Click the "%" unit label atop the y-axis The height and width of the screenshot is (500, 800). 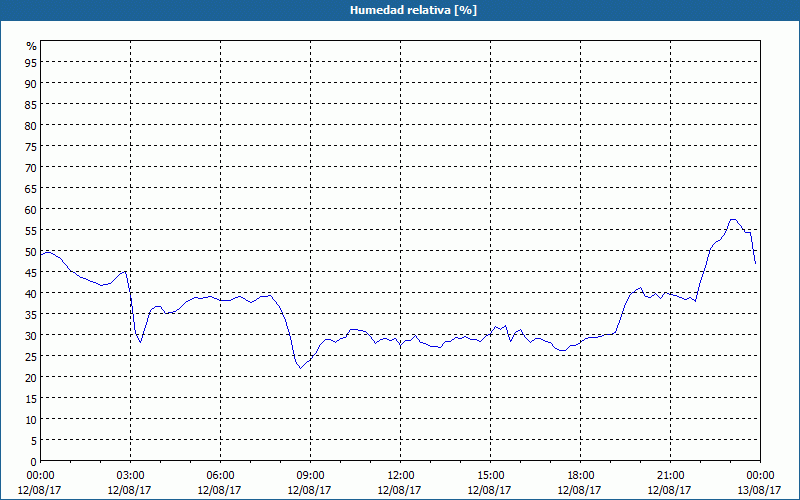click(32, 46)
